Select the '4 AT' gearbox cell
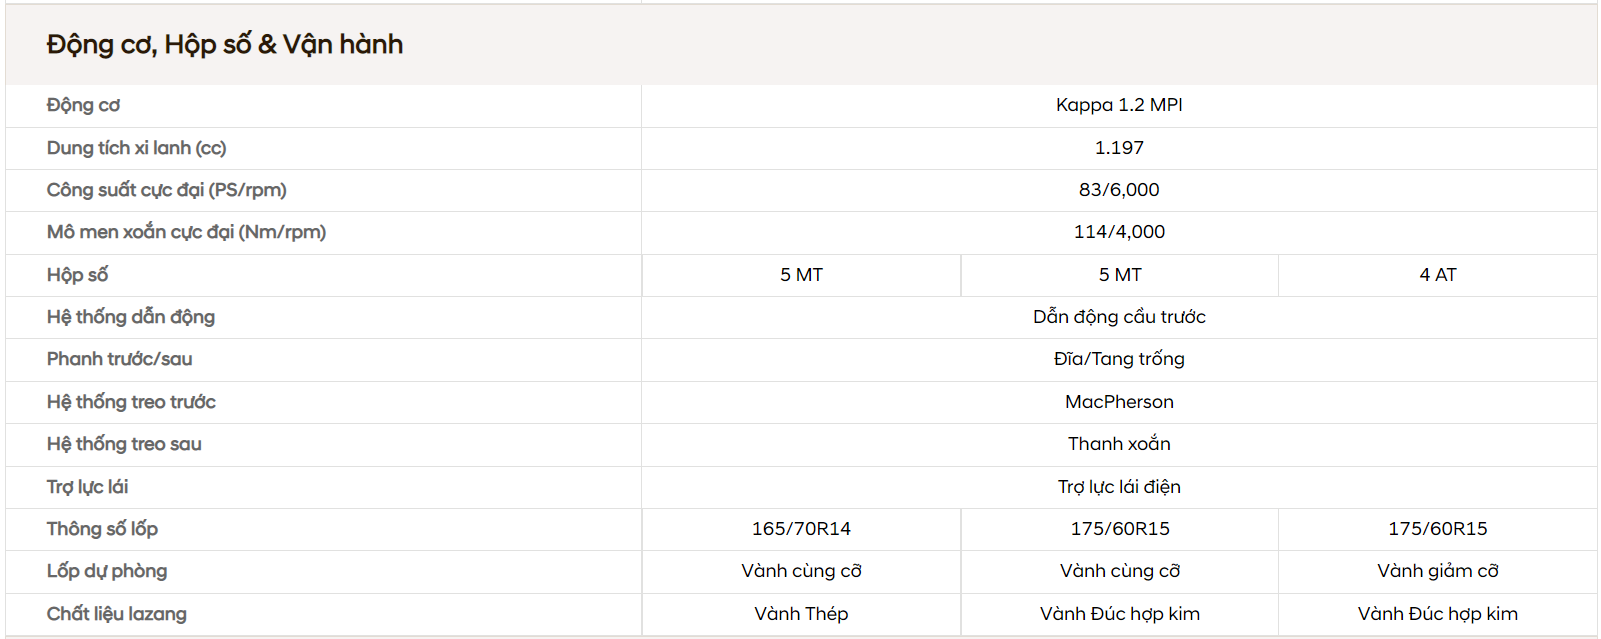The height and width of the screenshot is (639, 1601). [x=1438, y=275]
